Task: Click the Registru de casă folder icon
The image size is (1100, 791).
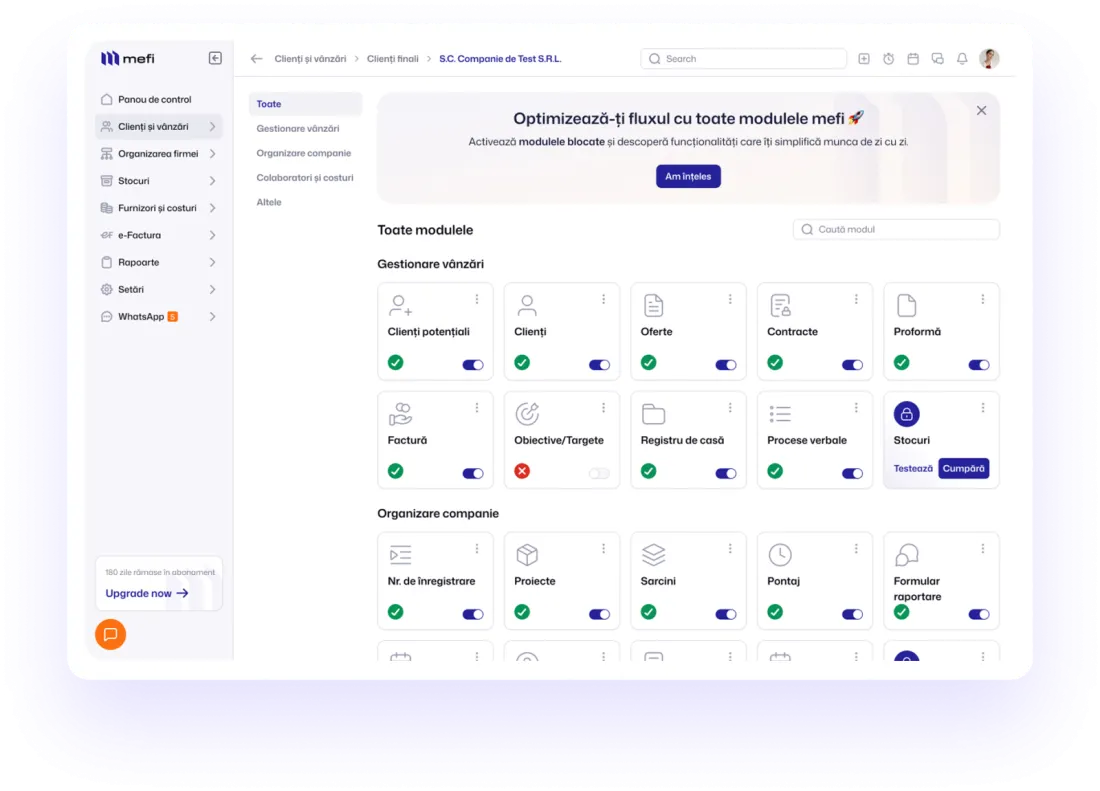Action: pyautogui.click(x=653, y=414)
